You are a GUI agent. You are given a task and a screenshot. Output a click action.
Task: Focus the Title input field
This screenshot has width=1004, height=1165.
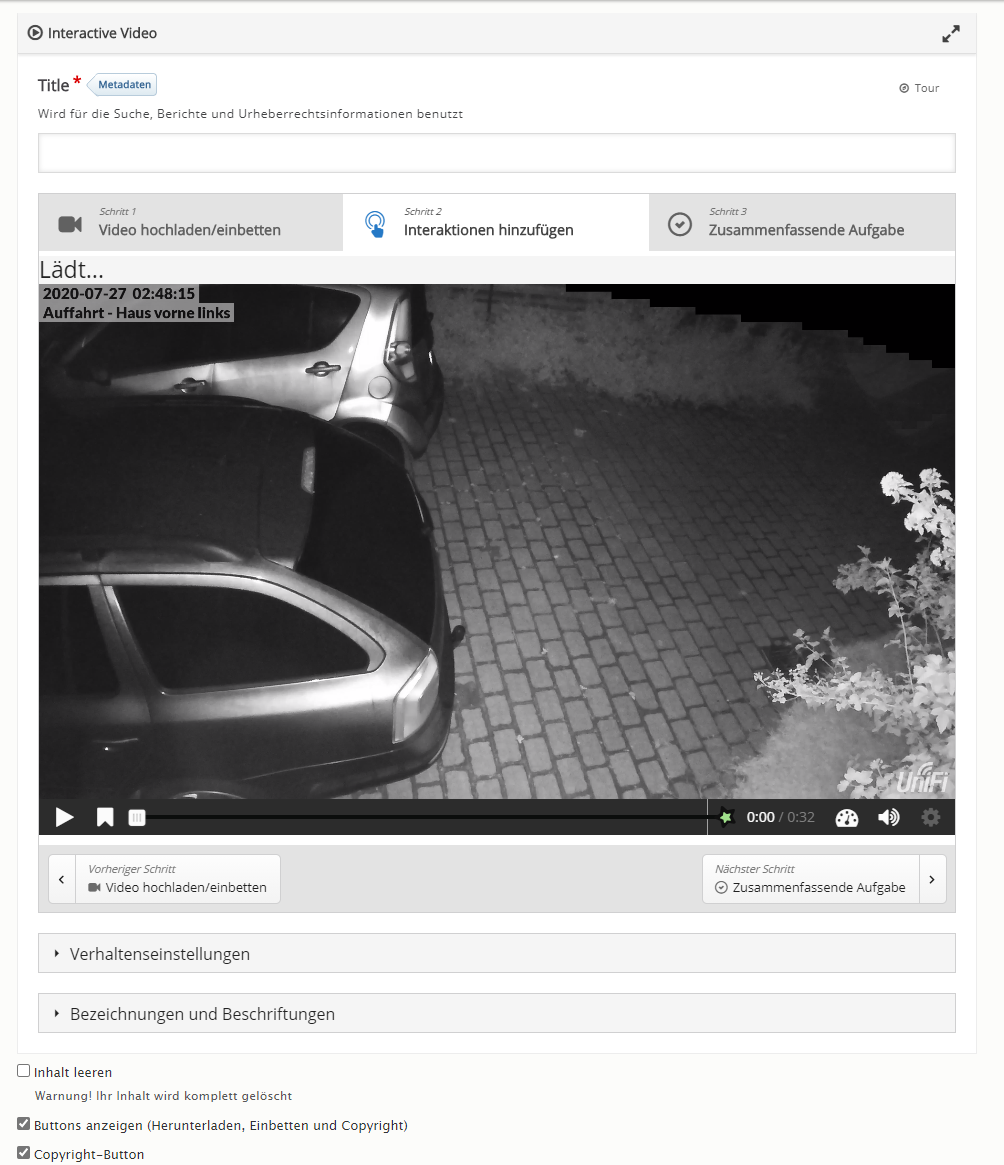point(496,153)
